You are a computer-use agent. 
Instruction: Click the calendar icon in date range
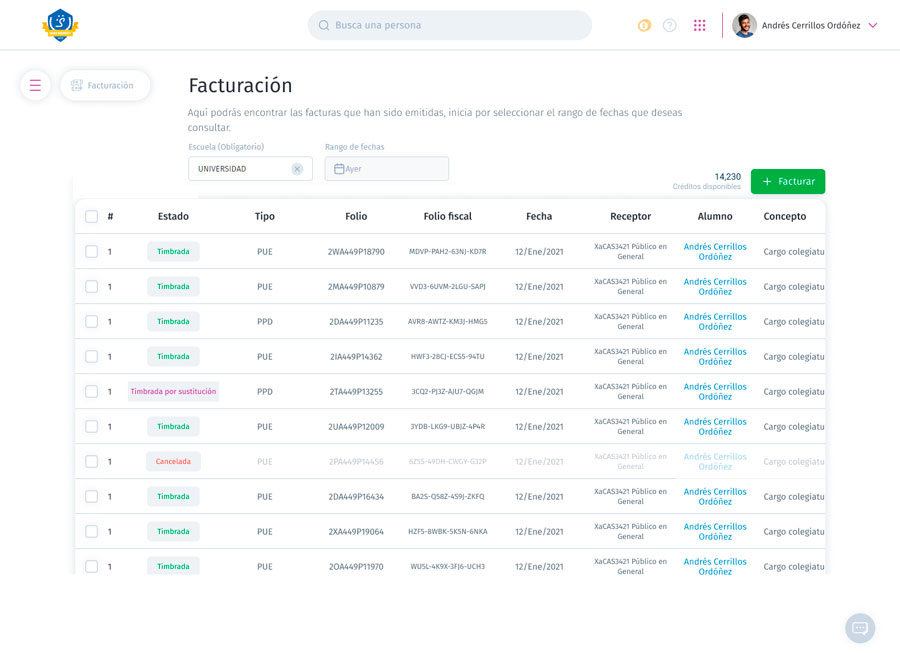point(339,169)
